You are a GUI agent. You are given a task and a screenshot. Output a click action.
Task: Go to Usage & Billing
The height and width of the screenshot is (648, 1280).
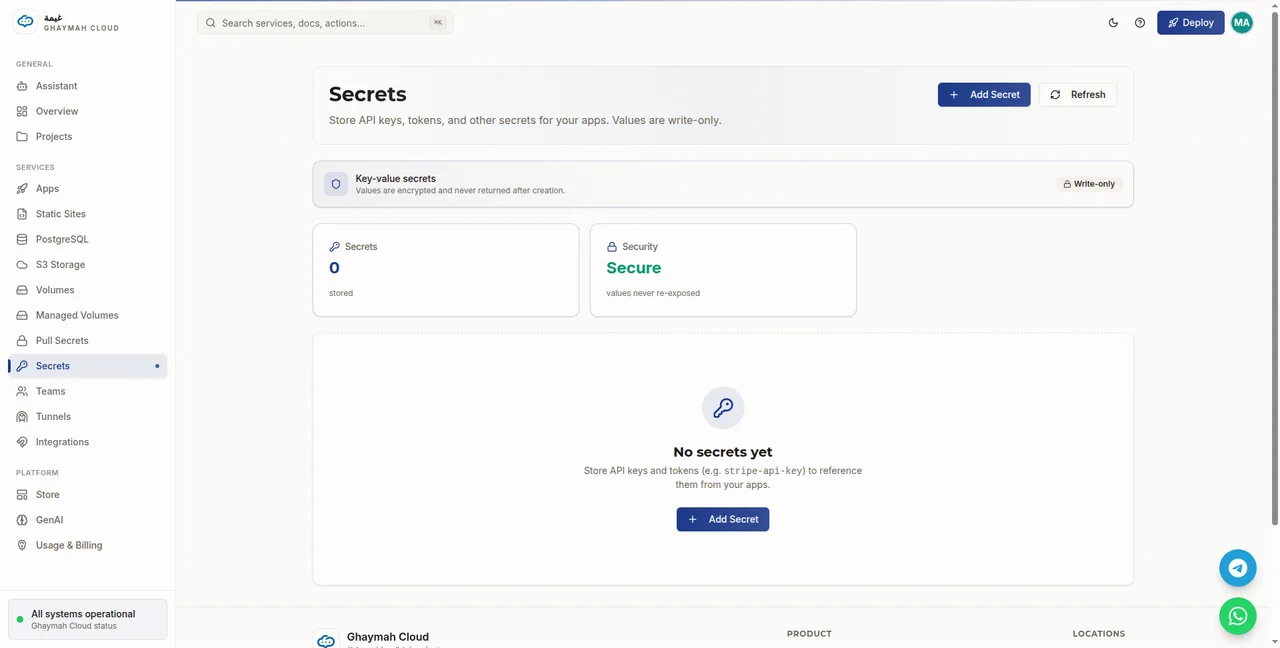tap(88, 545)
